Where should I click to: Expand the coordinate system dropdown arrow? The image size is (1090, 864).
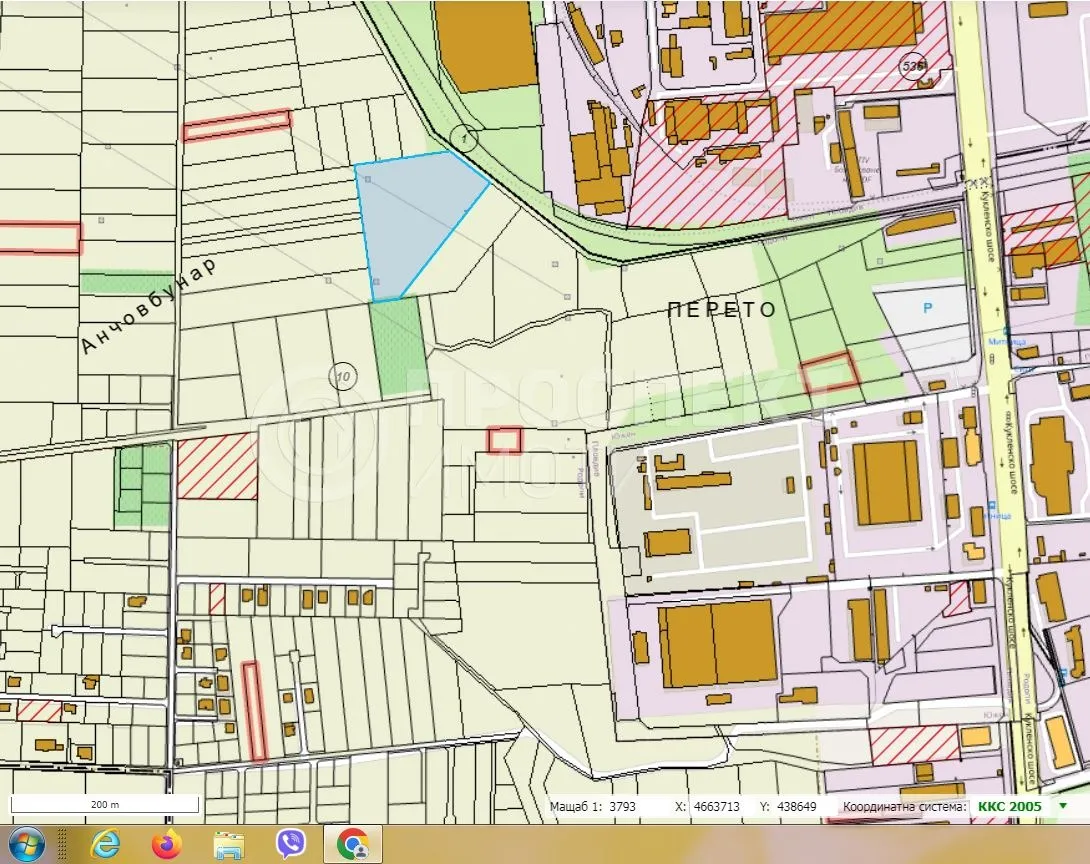tap(1063, 806)
